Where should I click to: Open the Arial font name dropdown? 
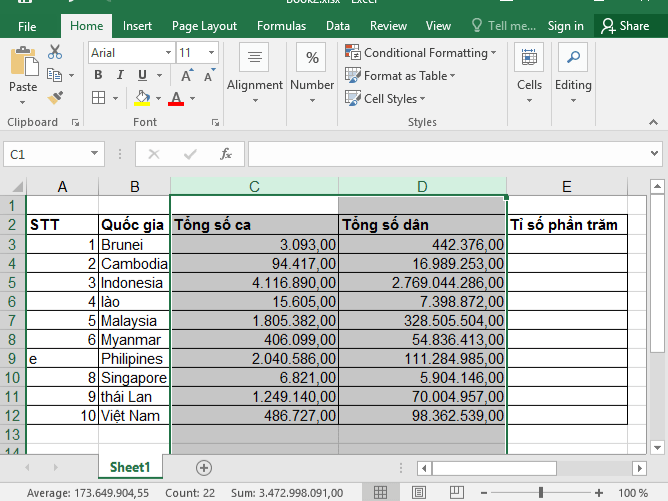(168, 52)
